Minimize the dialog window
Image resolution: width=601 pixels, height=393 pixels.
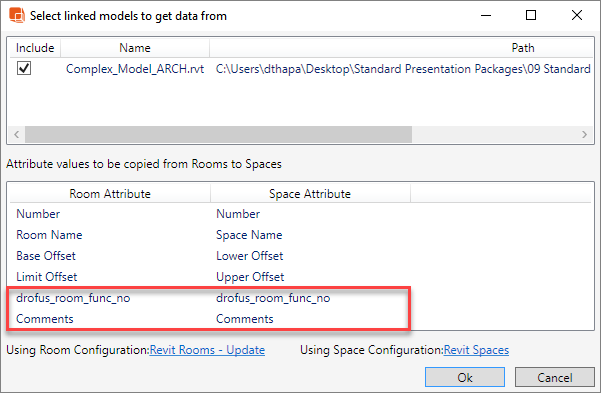[x=486, y=15]
